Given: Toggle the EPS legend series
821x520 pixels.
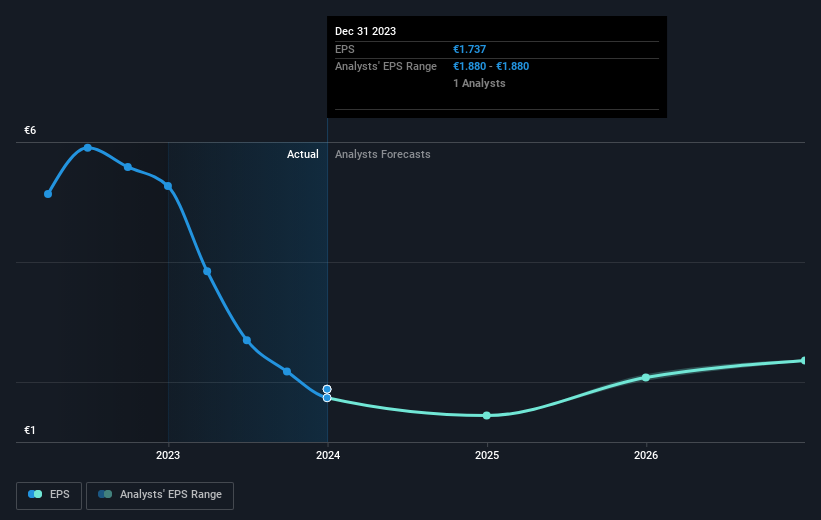Looking at the screenshot, I should (x=49, y=495).
